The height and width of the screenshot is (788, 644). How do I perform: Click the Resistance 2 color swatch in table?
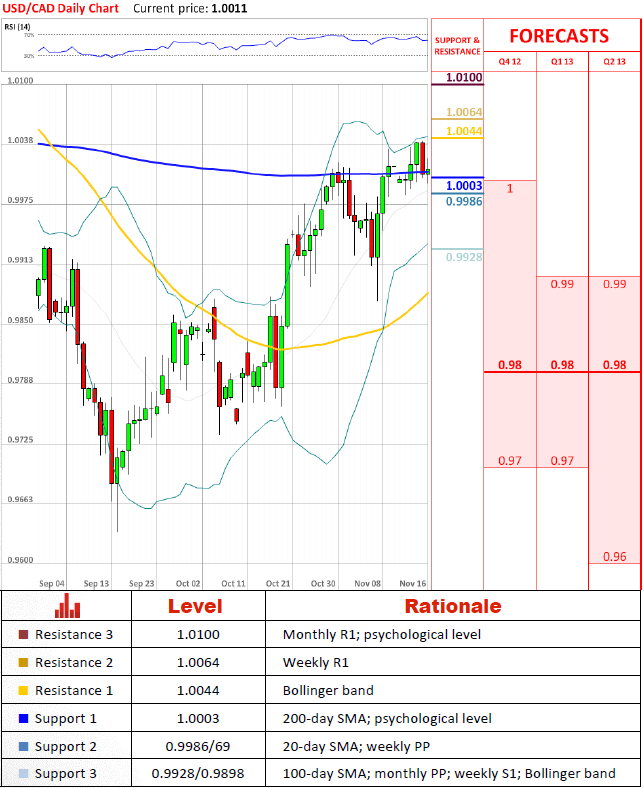23,663
